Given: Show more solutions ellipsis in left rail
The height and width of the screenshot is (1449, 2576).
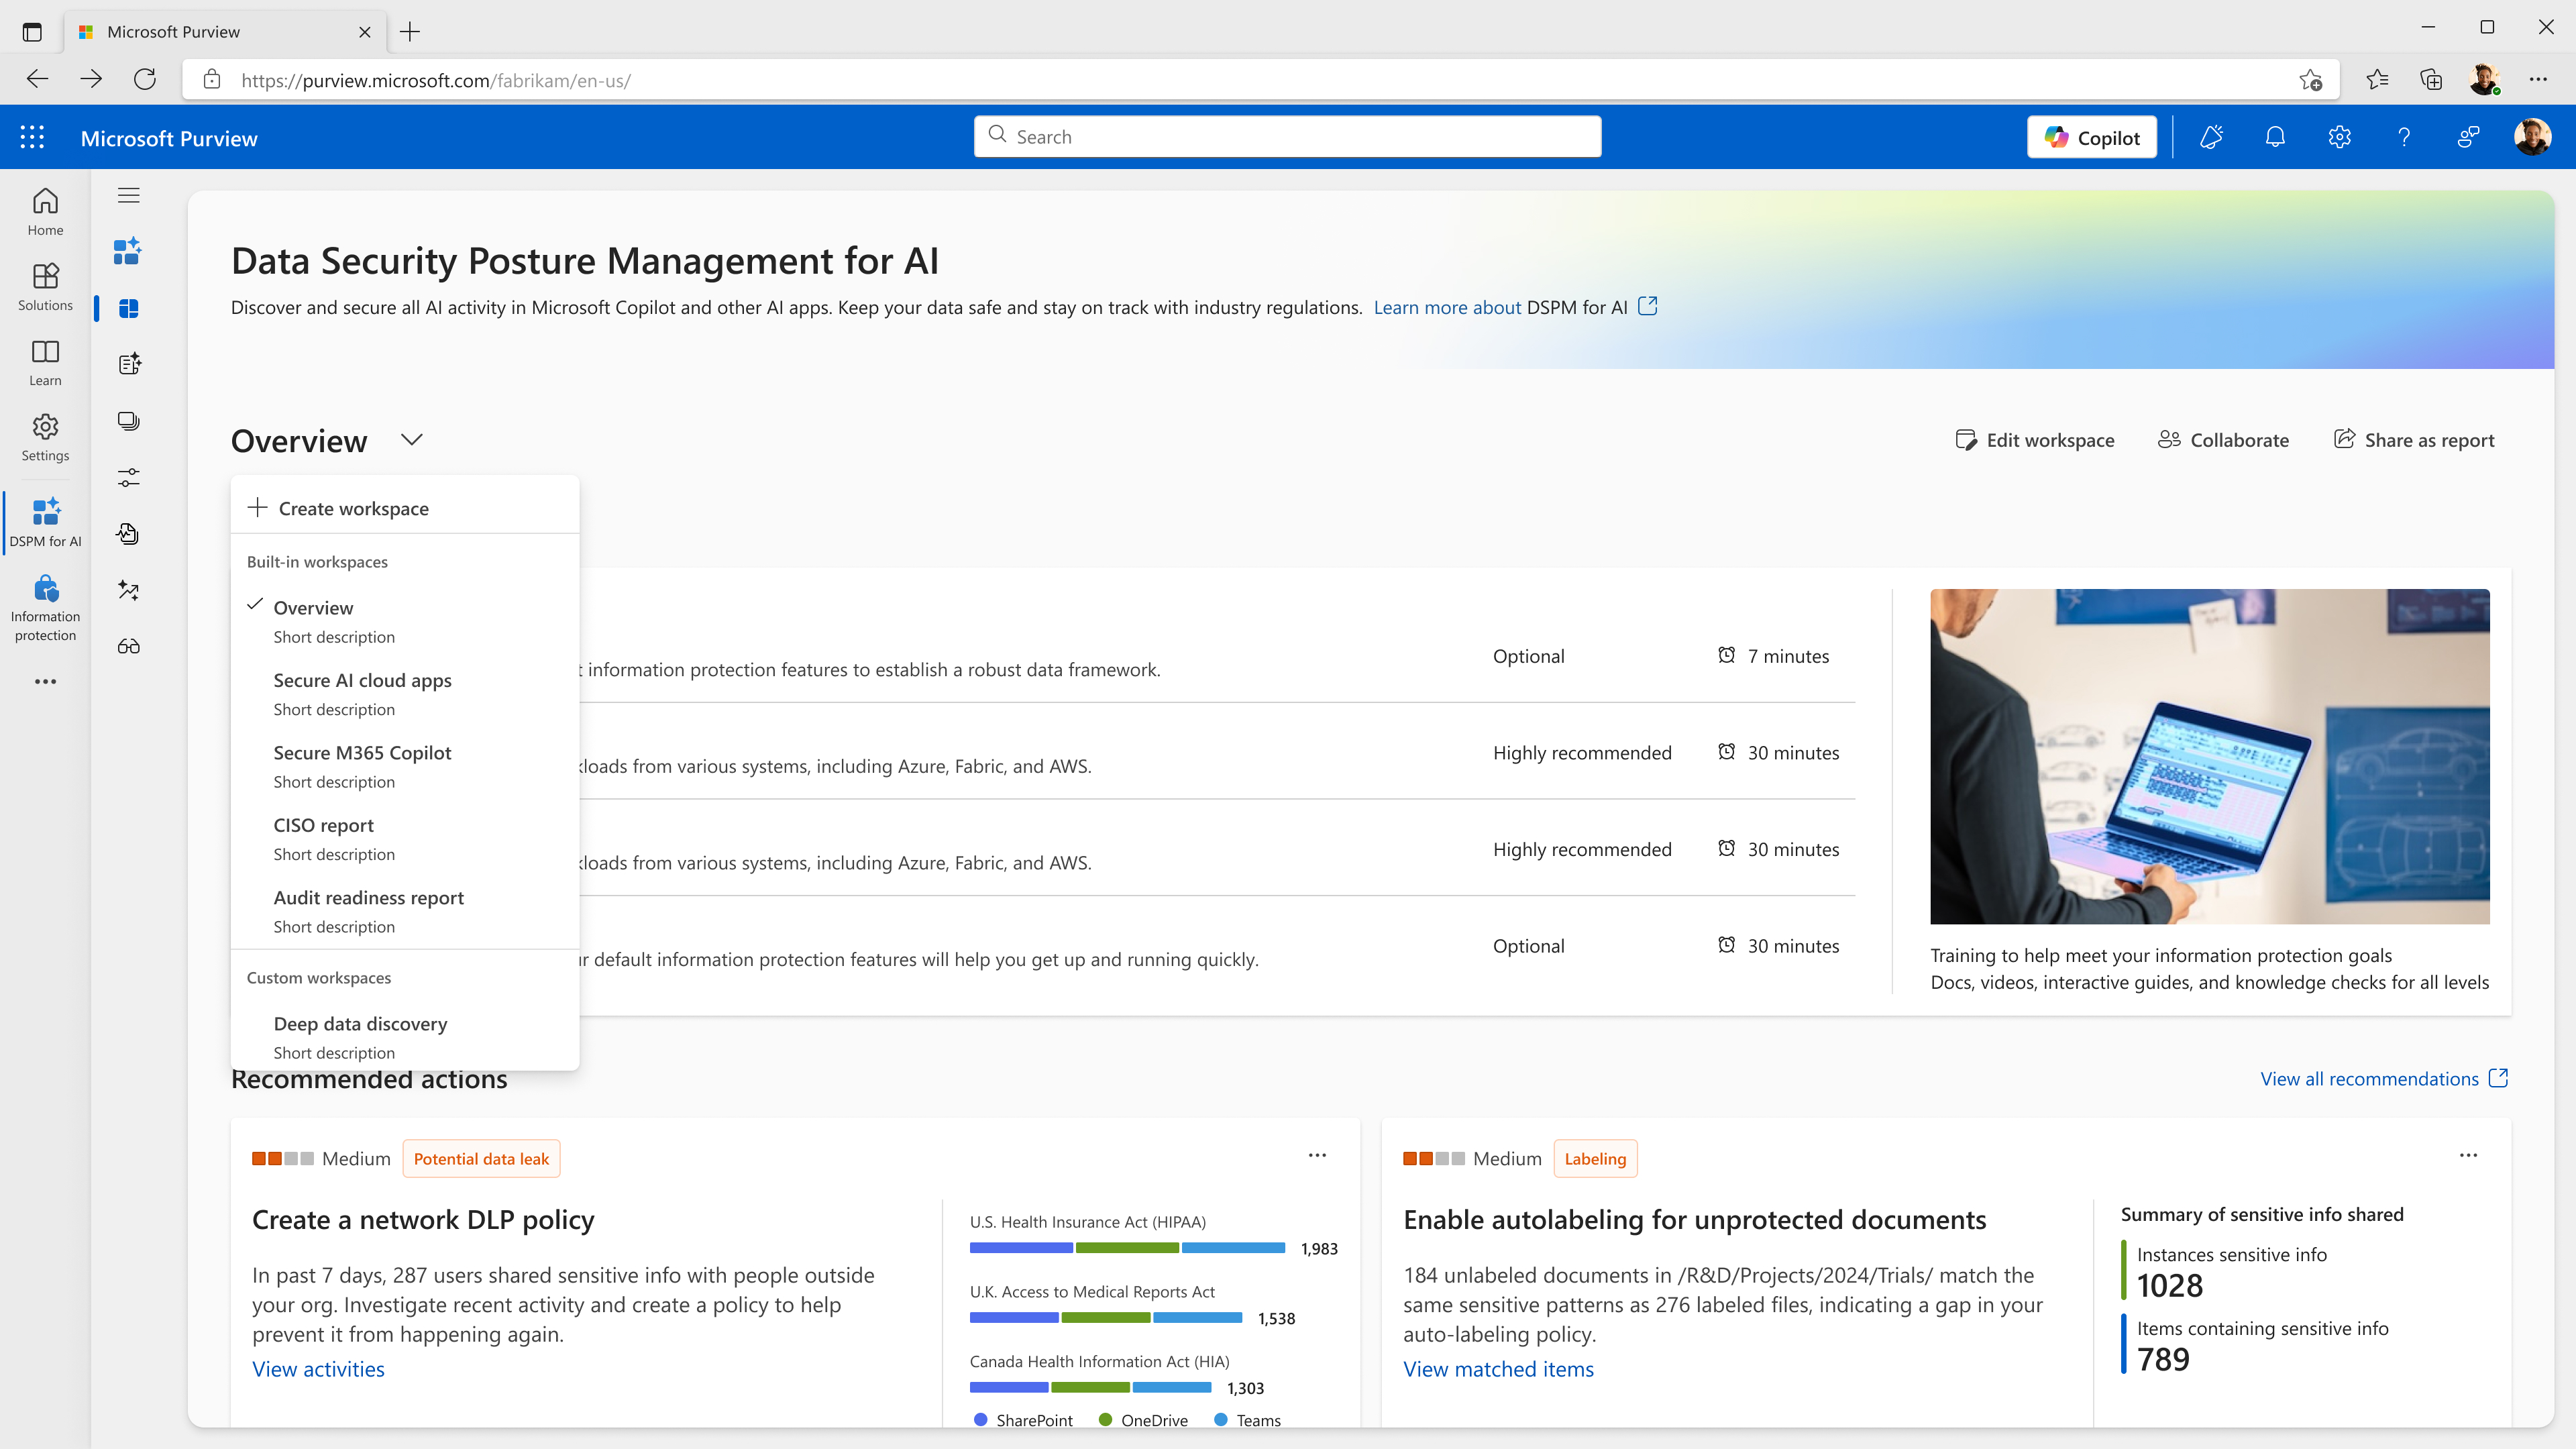Looking at the screenshot, I should pyautogui.click(x=45, y=682).
